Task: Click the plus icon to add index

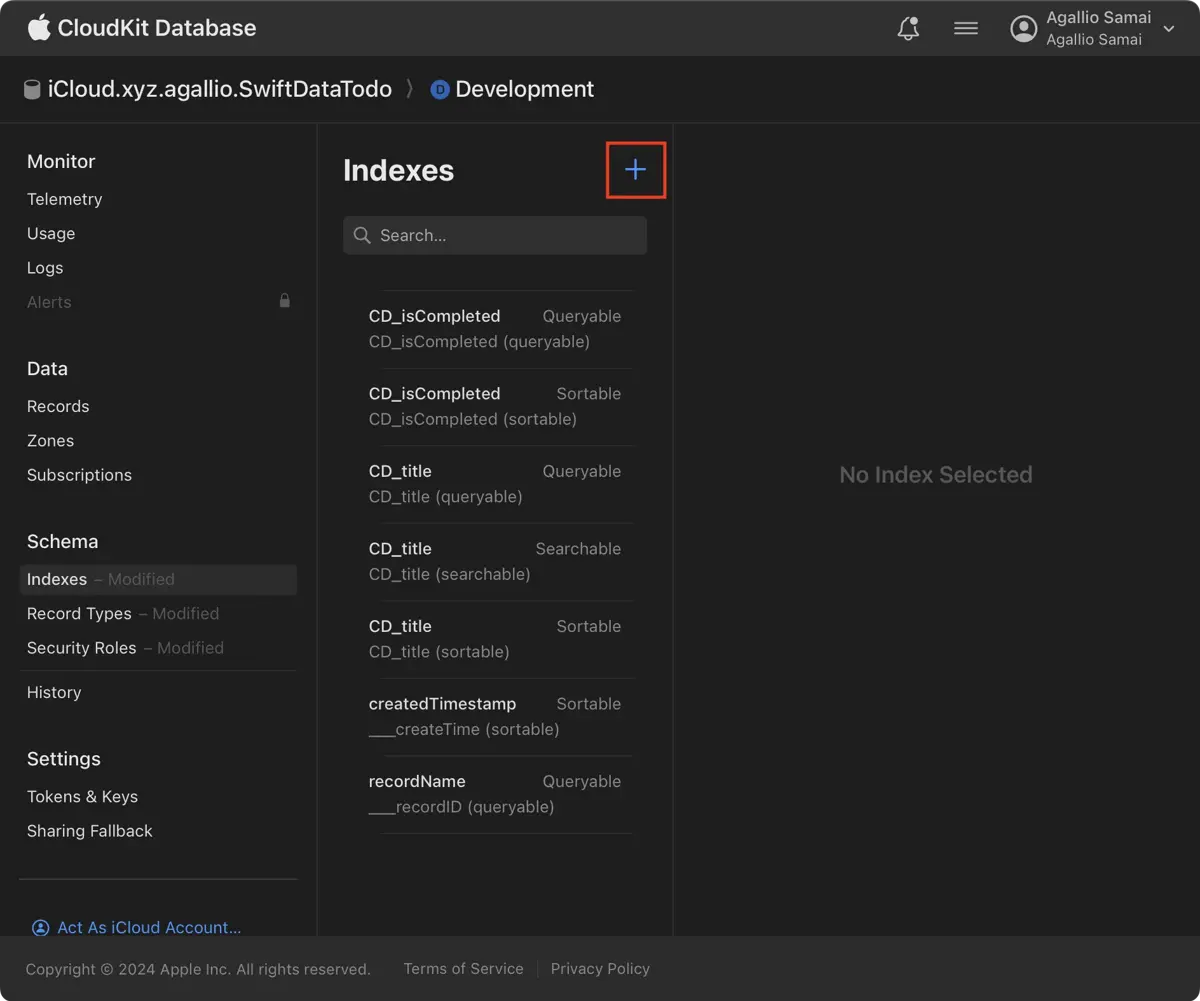Action: pos(635,170)
